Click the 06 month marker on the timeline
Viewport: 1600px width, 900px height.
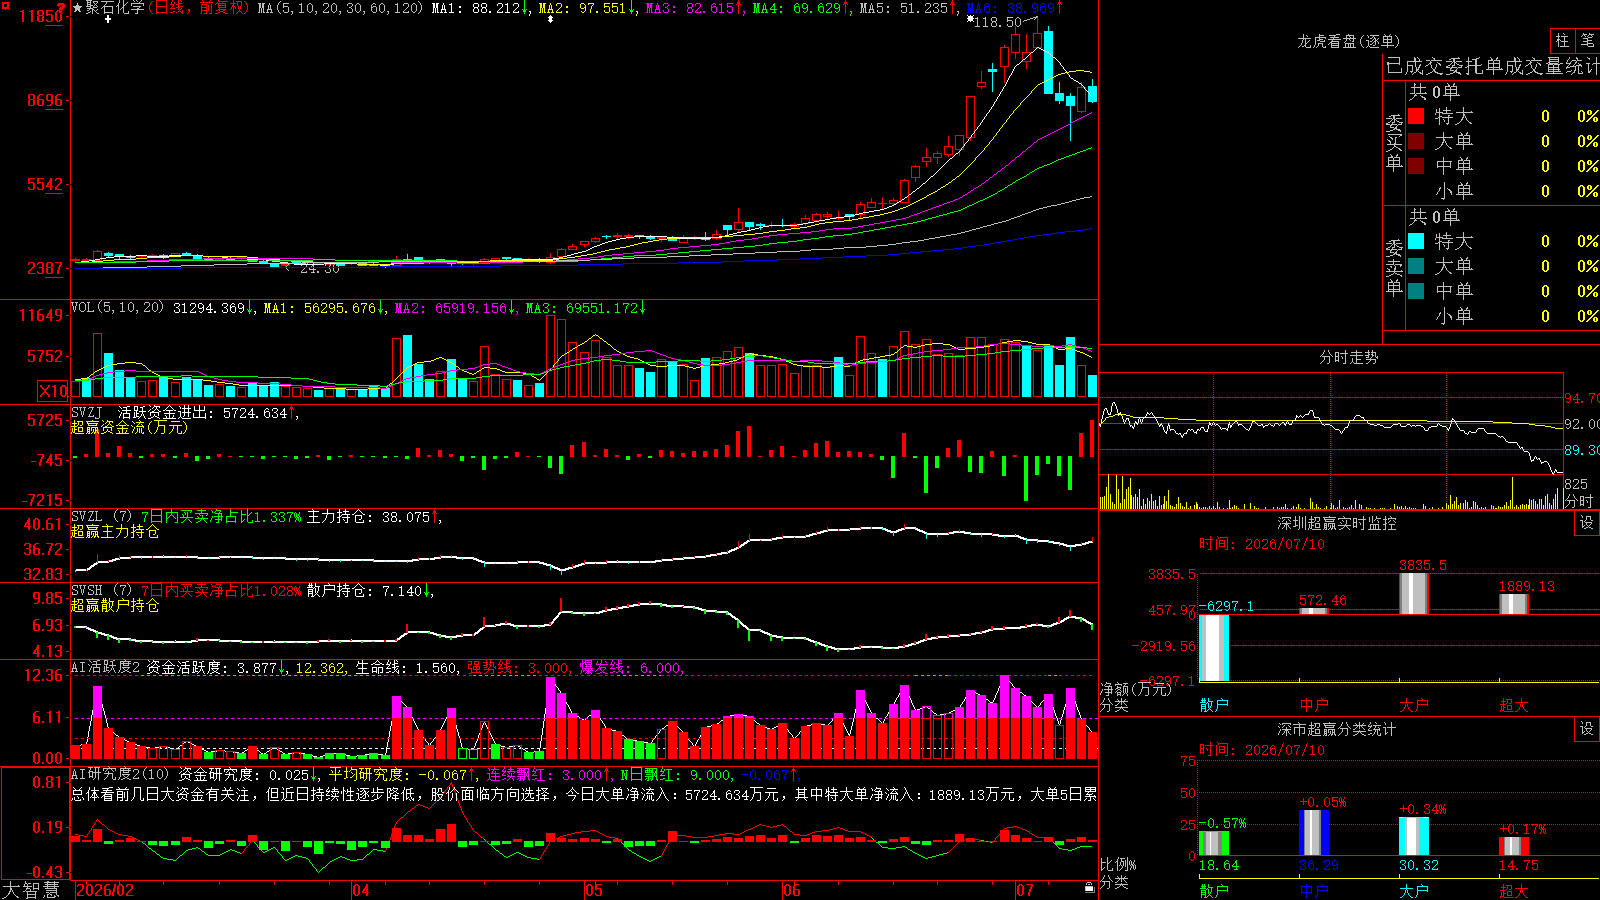792,890
